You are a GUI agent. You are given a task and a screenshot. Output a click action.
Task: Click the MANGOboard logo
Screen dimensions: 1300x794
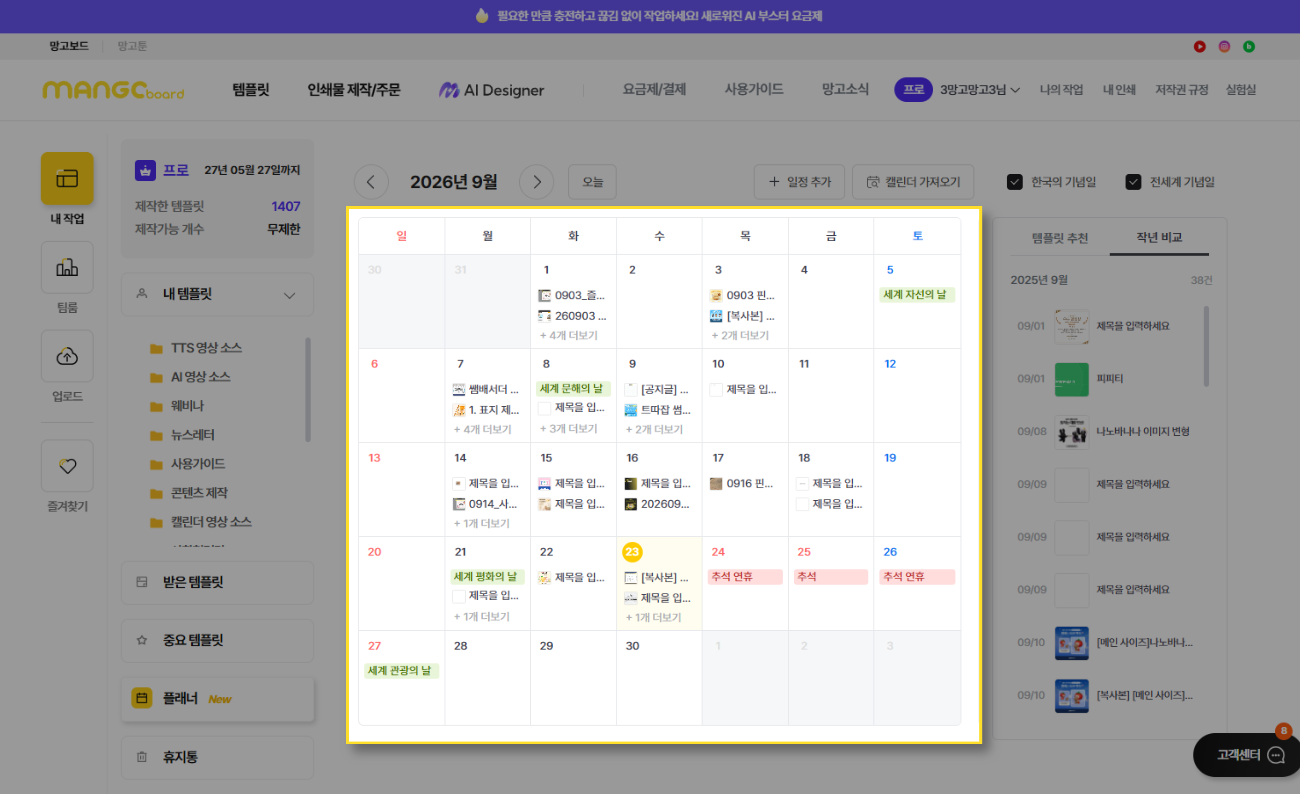tap(113, 90)
